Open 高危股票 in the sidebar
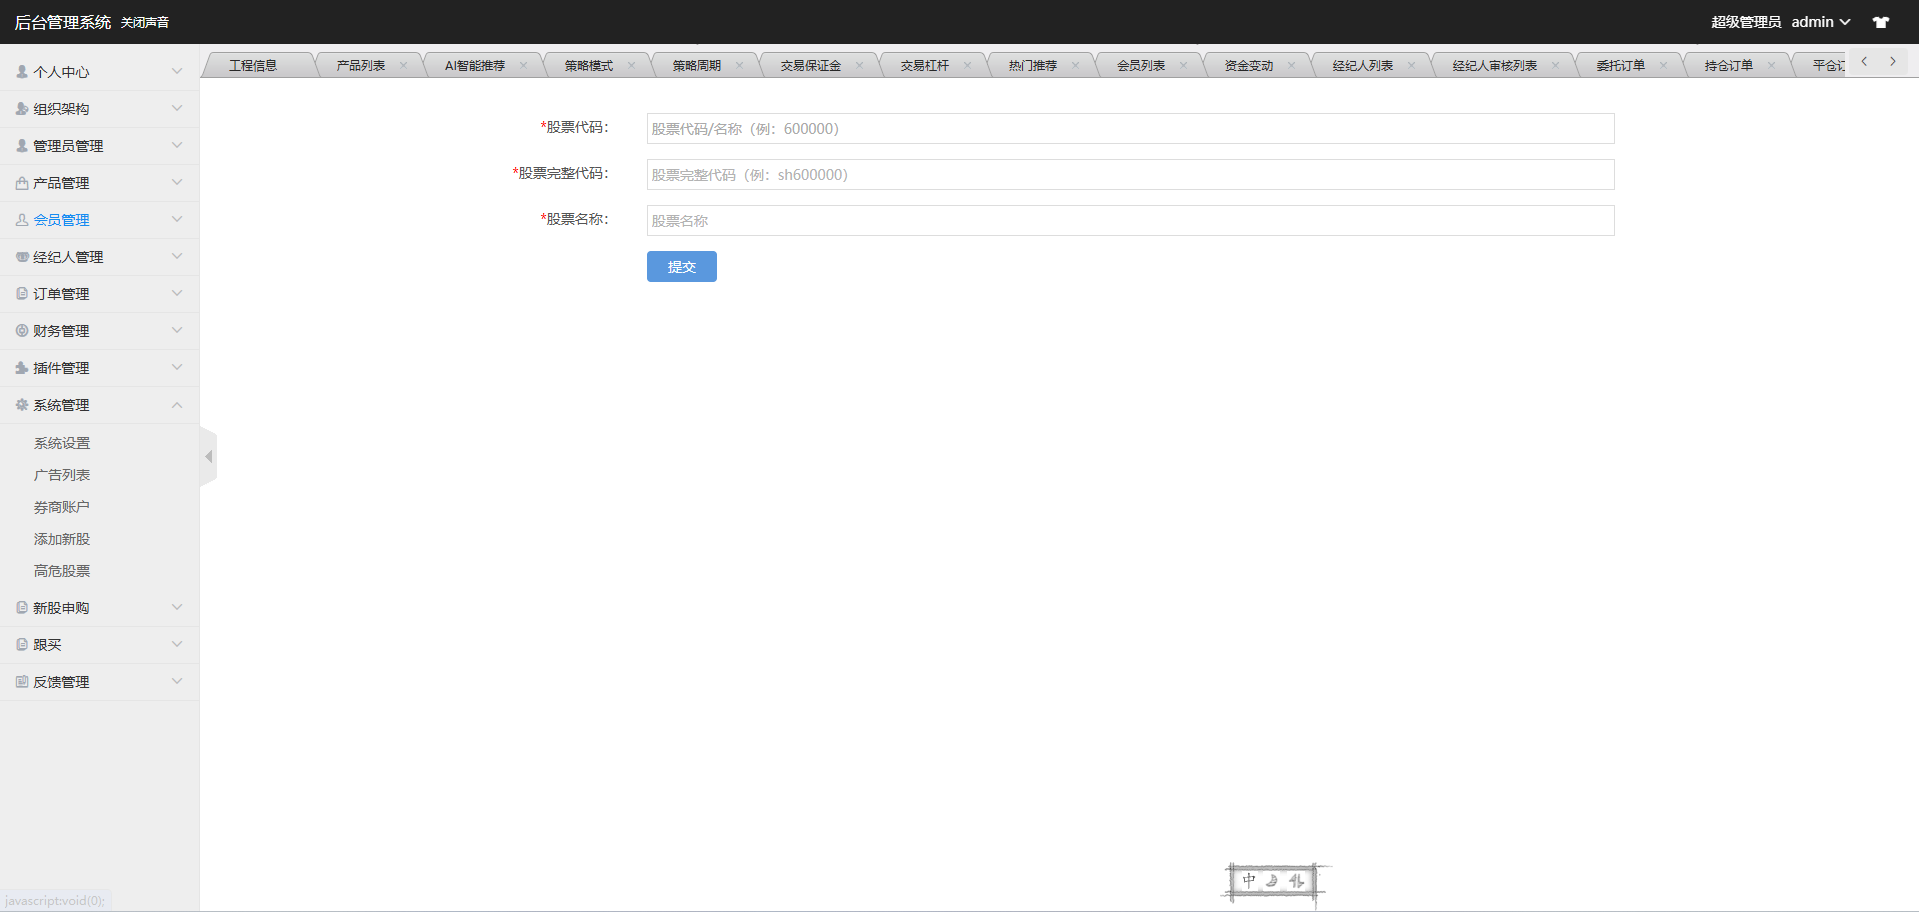 click(62, 571)
